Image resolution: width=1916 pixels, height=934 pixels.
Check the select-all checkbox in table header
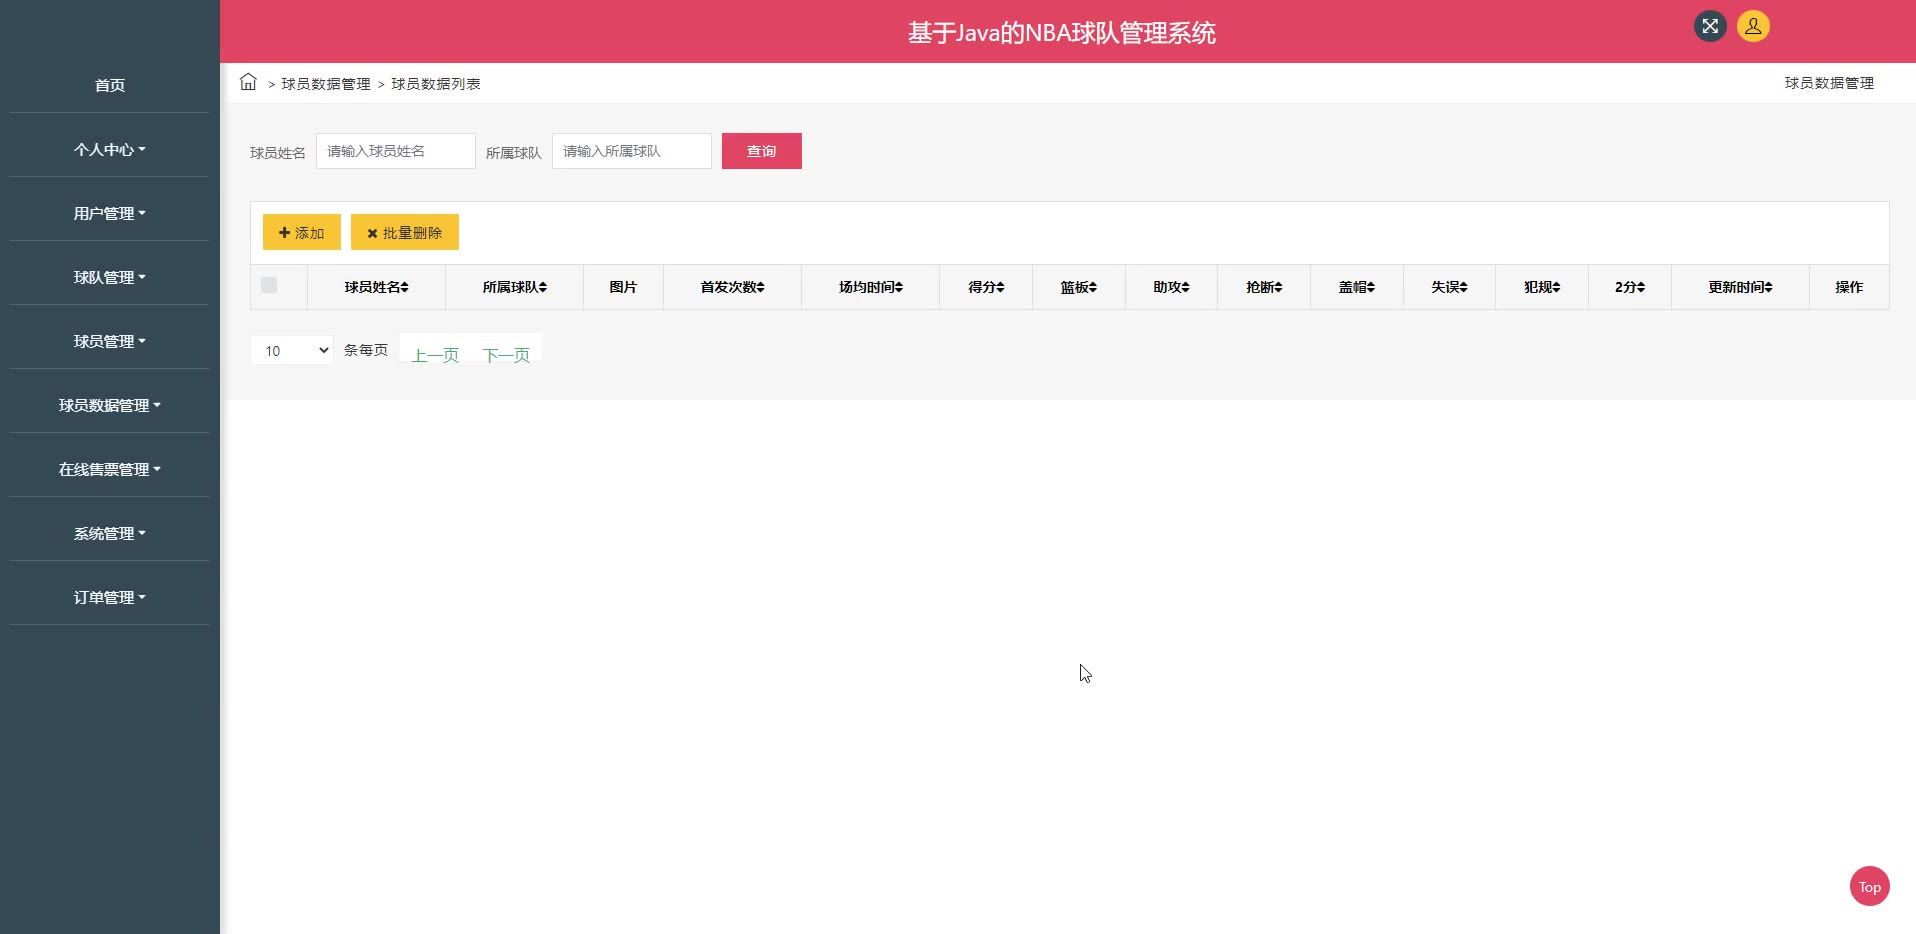tap(269, 285)
